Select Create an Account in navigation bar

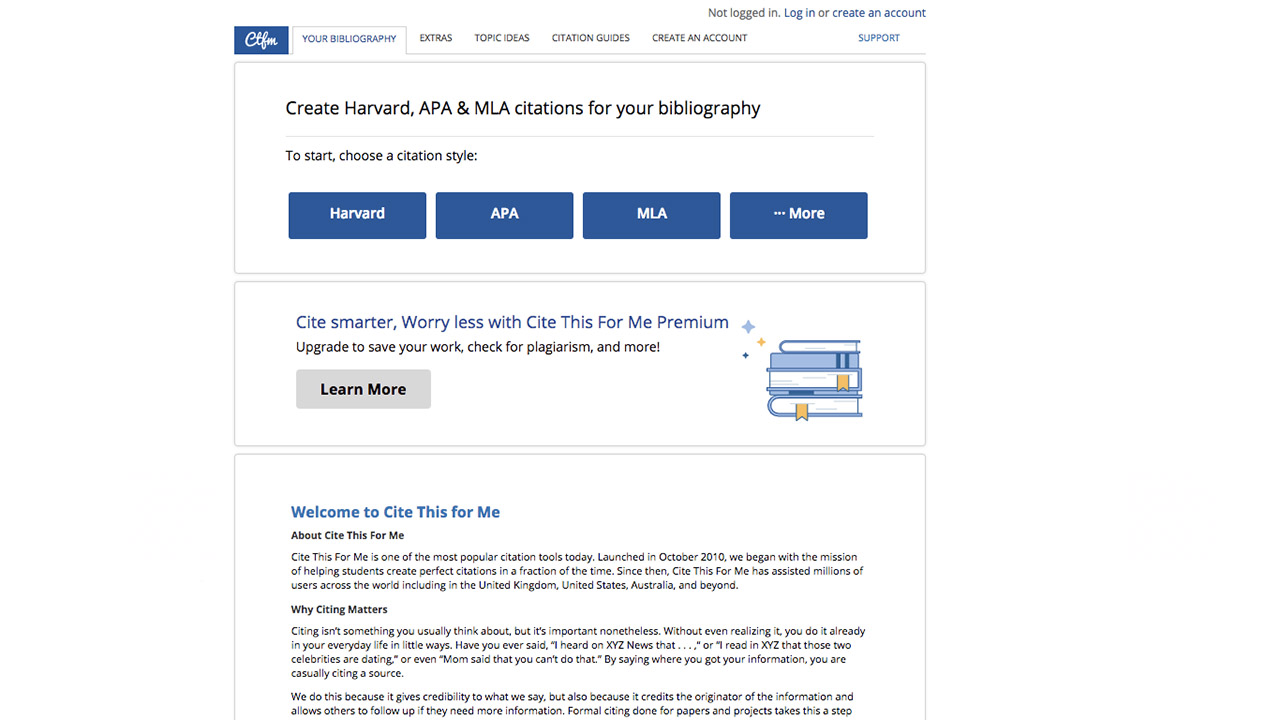(x=699, y=38)
